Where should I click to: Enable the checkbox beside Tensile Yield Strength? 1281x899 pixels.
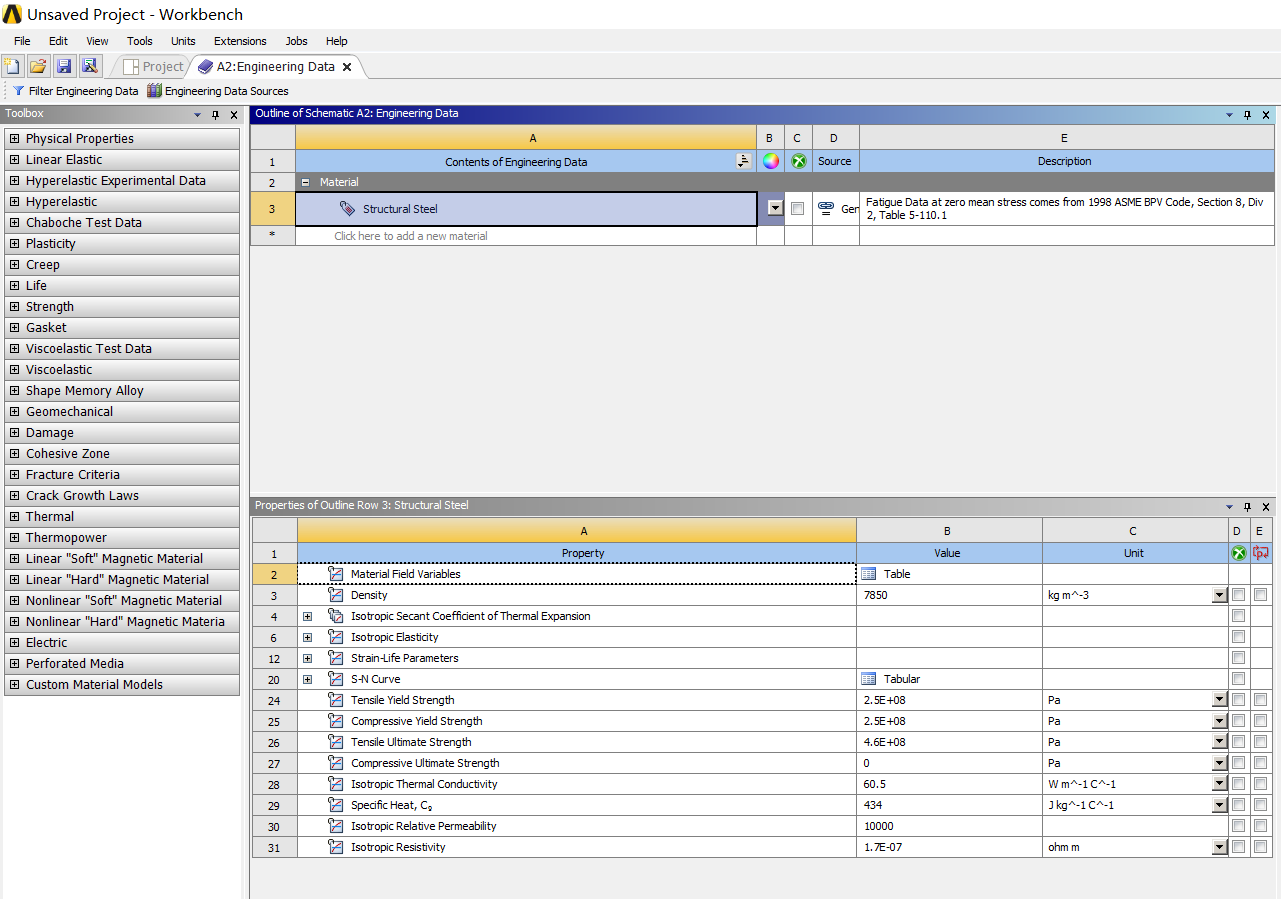(1238, 699)
